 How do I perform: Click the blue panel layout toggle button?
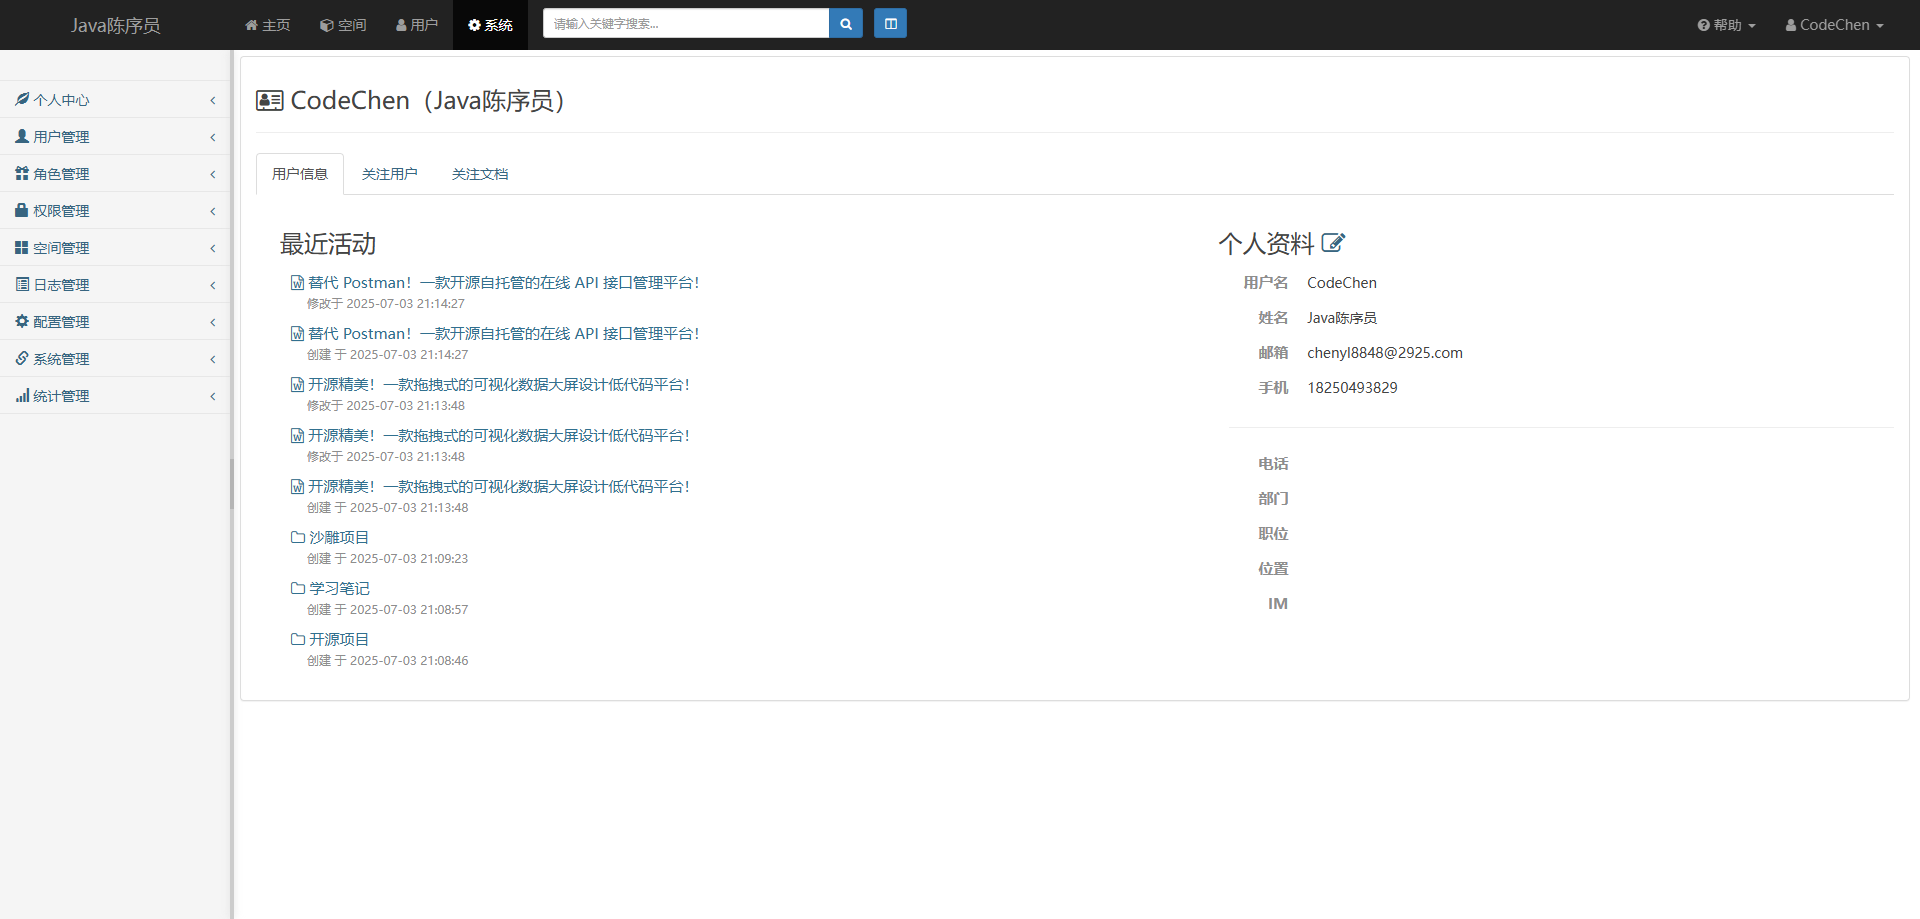[890, 24]
